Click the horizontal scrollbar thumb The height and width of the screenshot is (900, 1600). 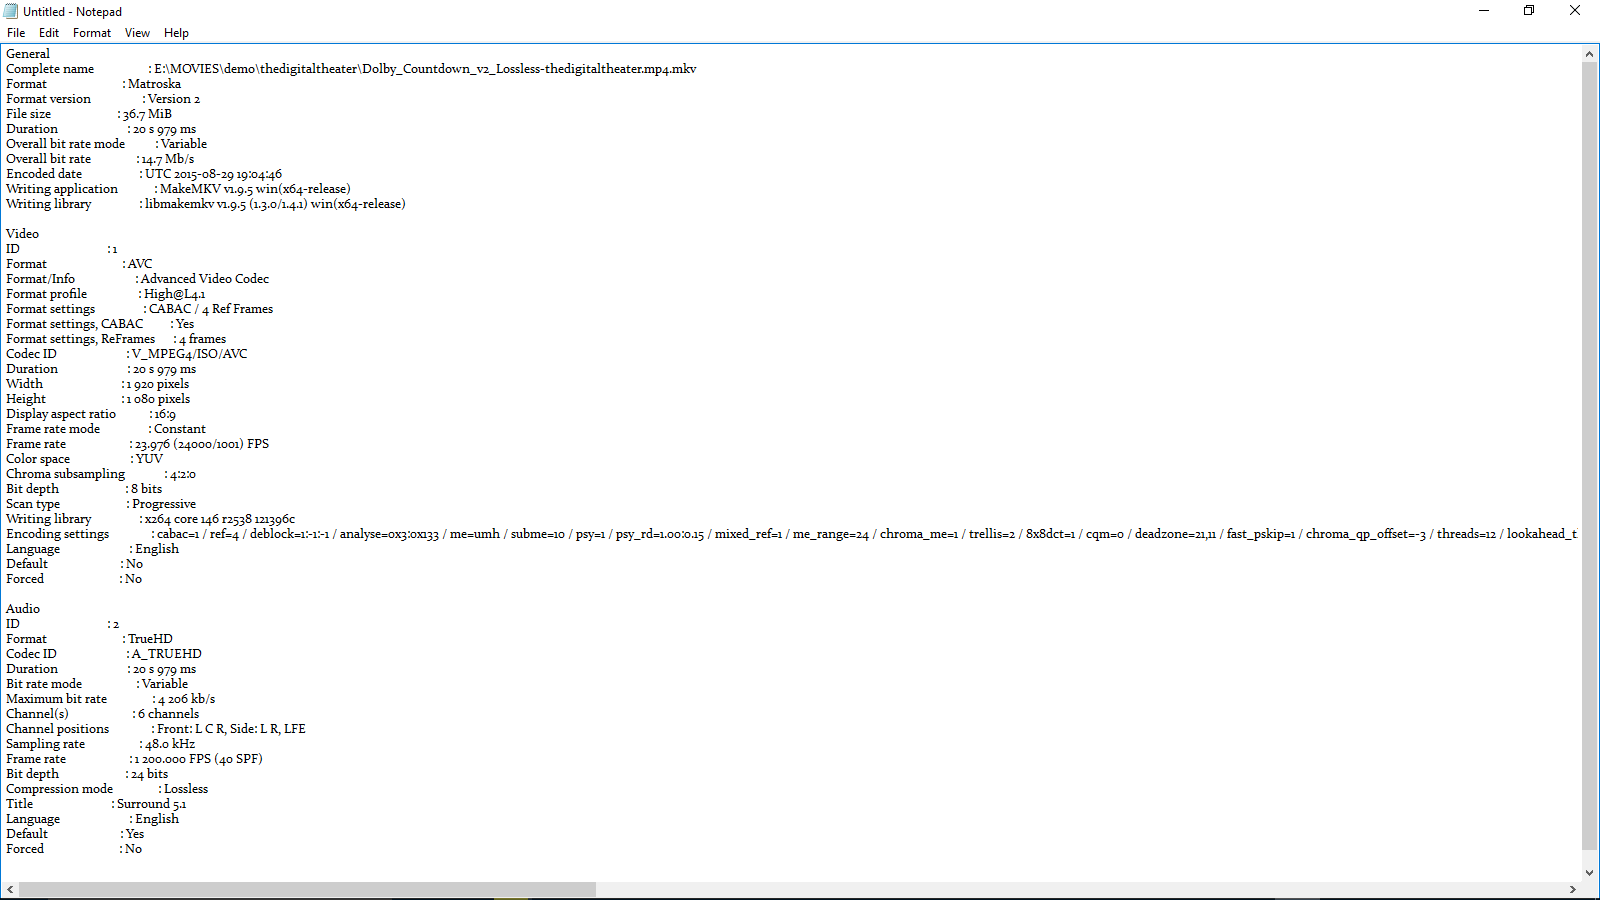point(307,889)
